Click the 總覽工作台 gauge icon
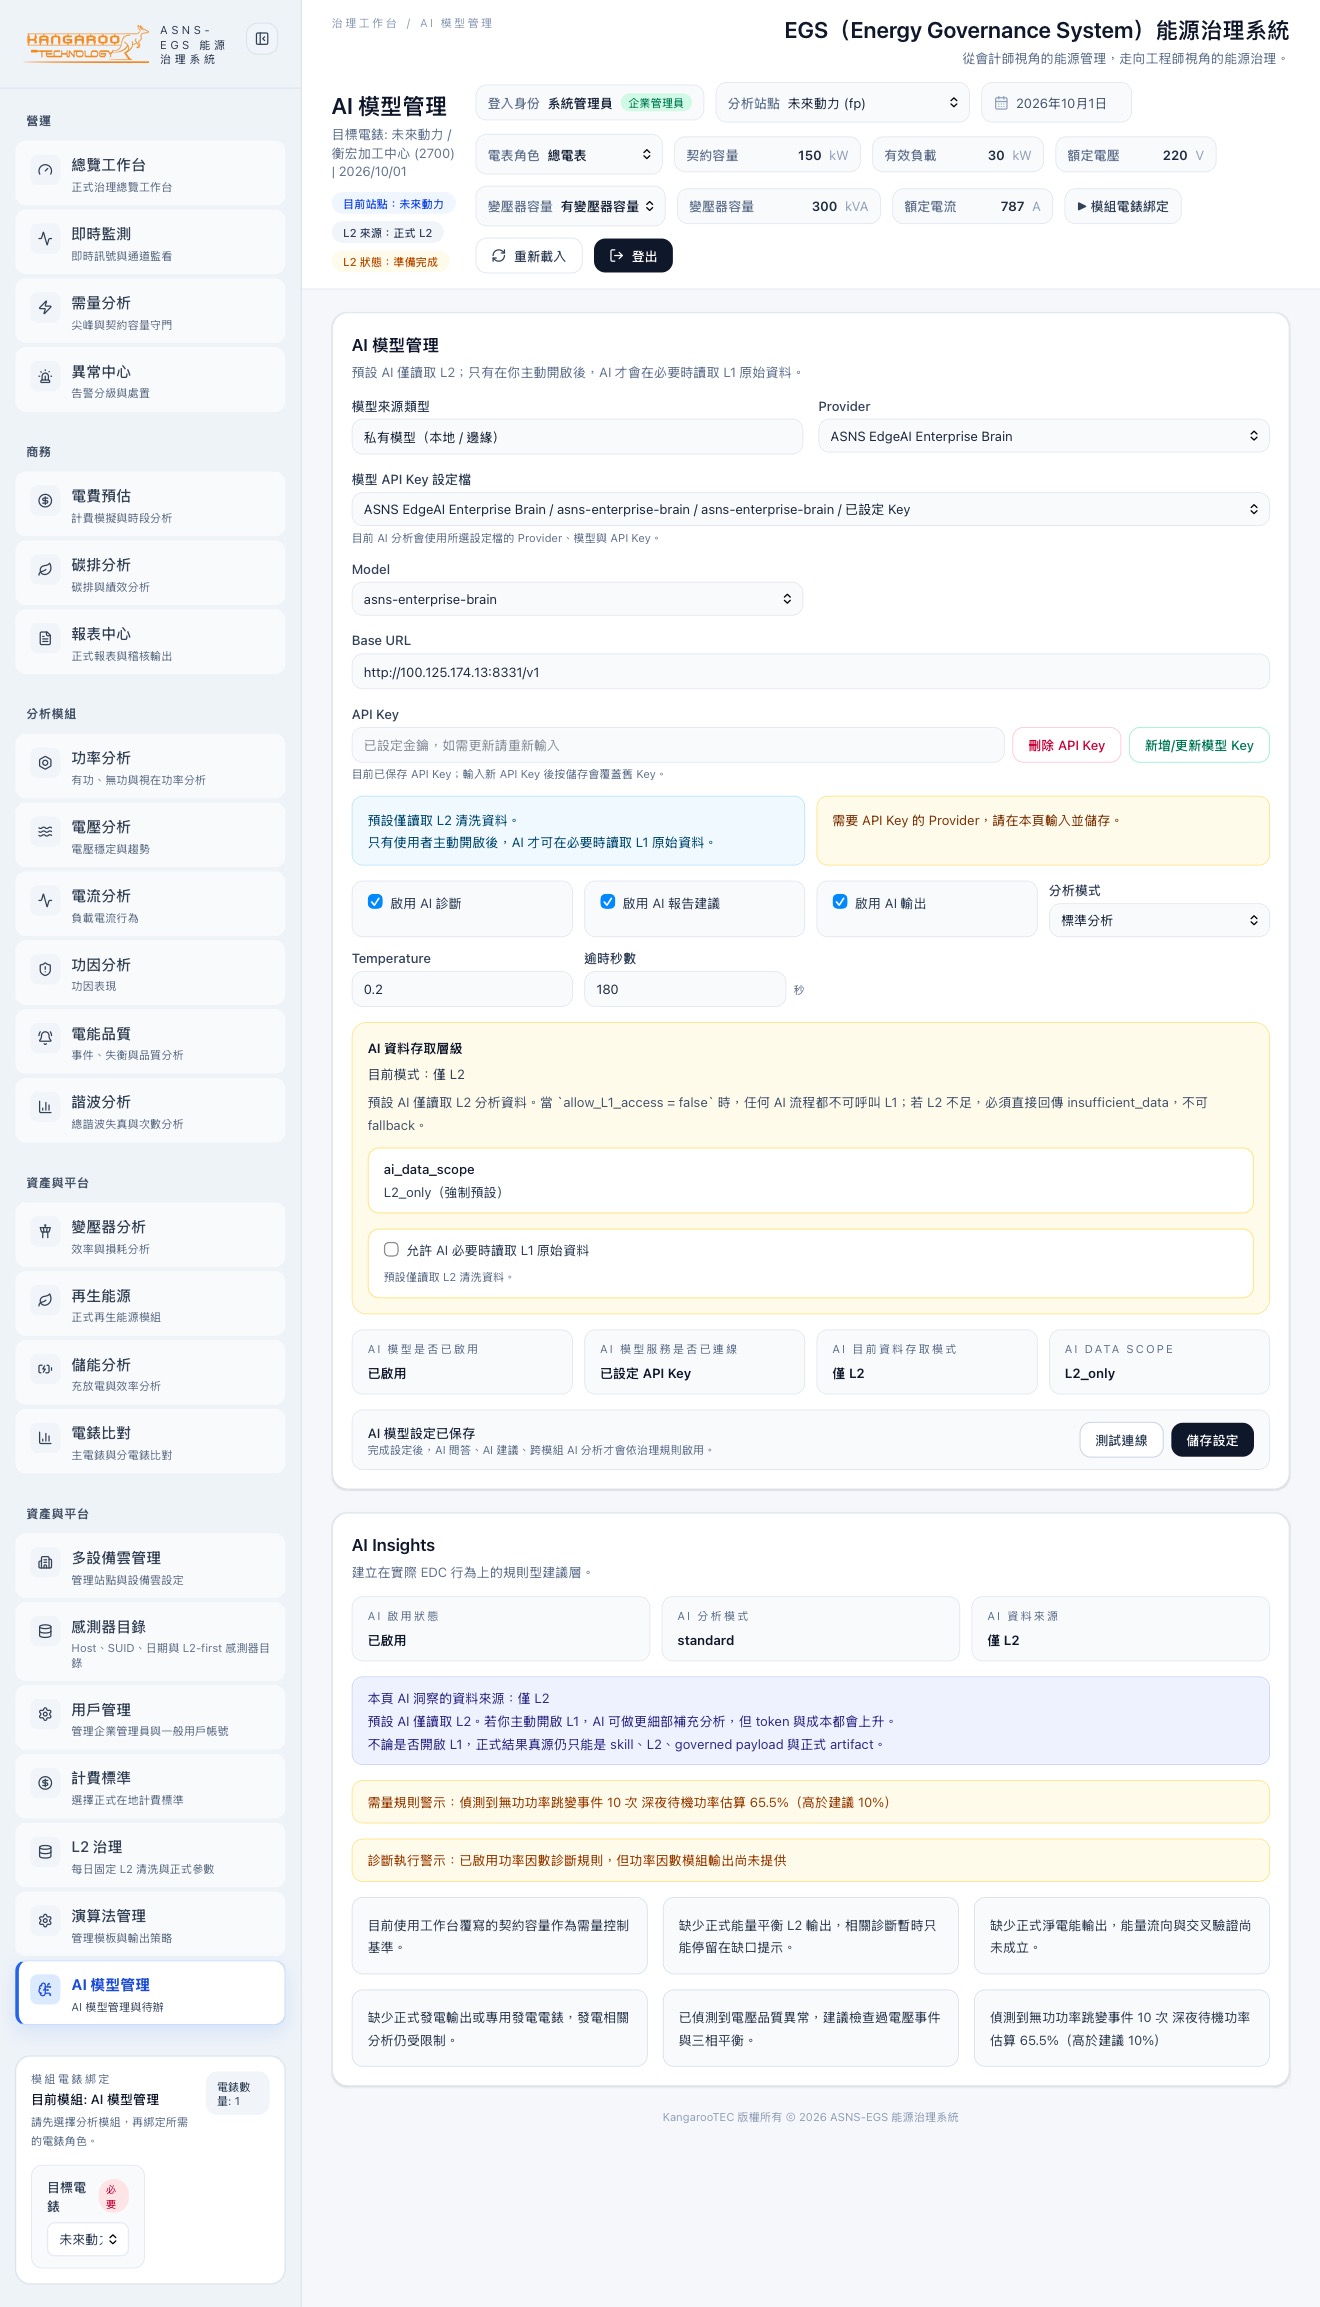The image size is (1320, 2307). pyautogui.click(x=45, y=170)
